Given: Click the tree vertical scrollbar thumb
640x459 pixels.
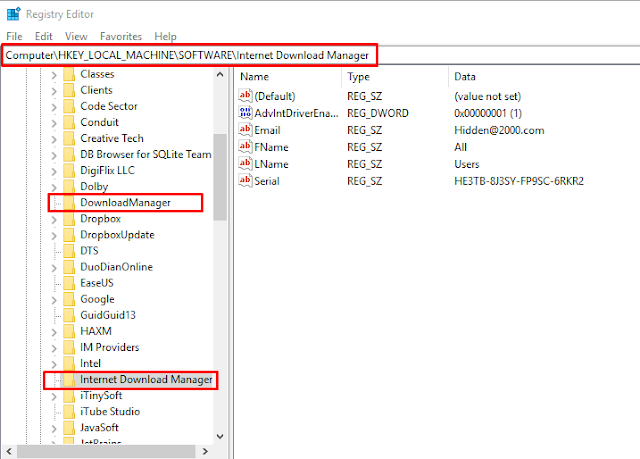Looking at the screenshot, I should click(220, 177).
